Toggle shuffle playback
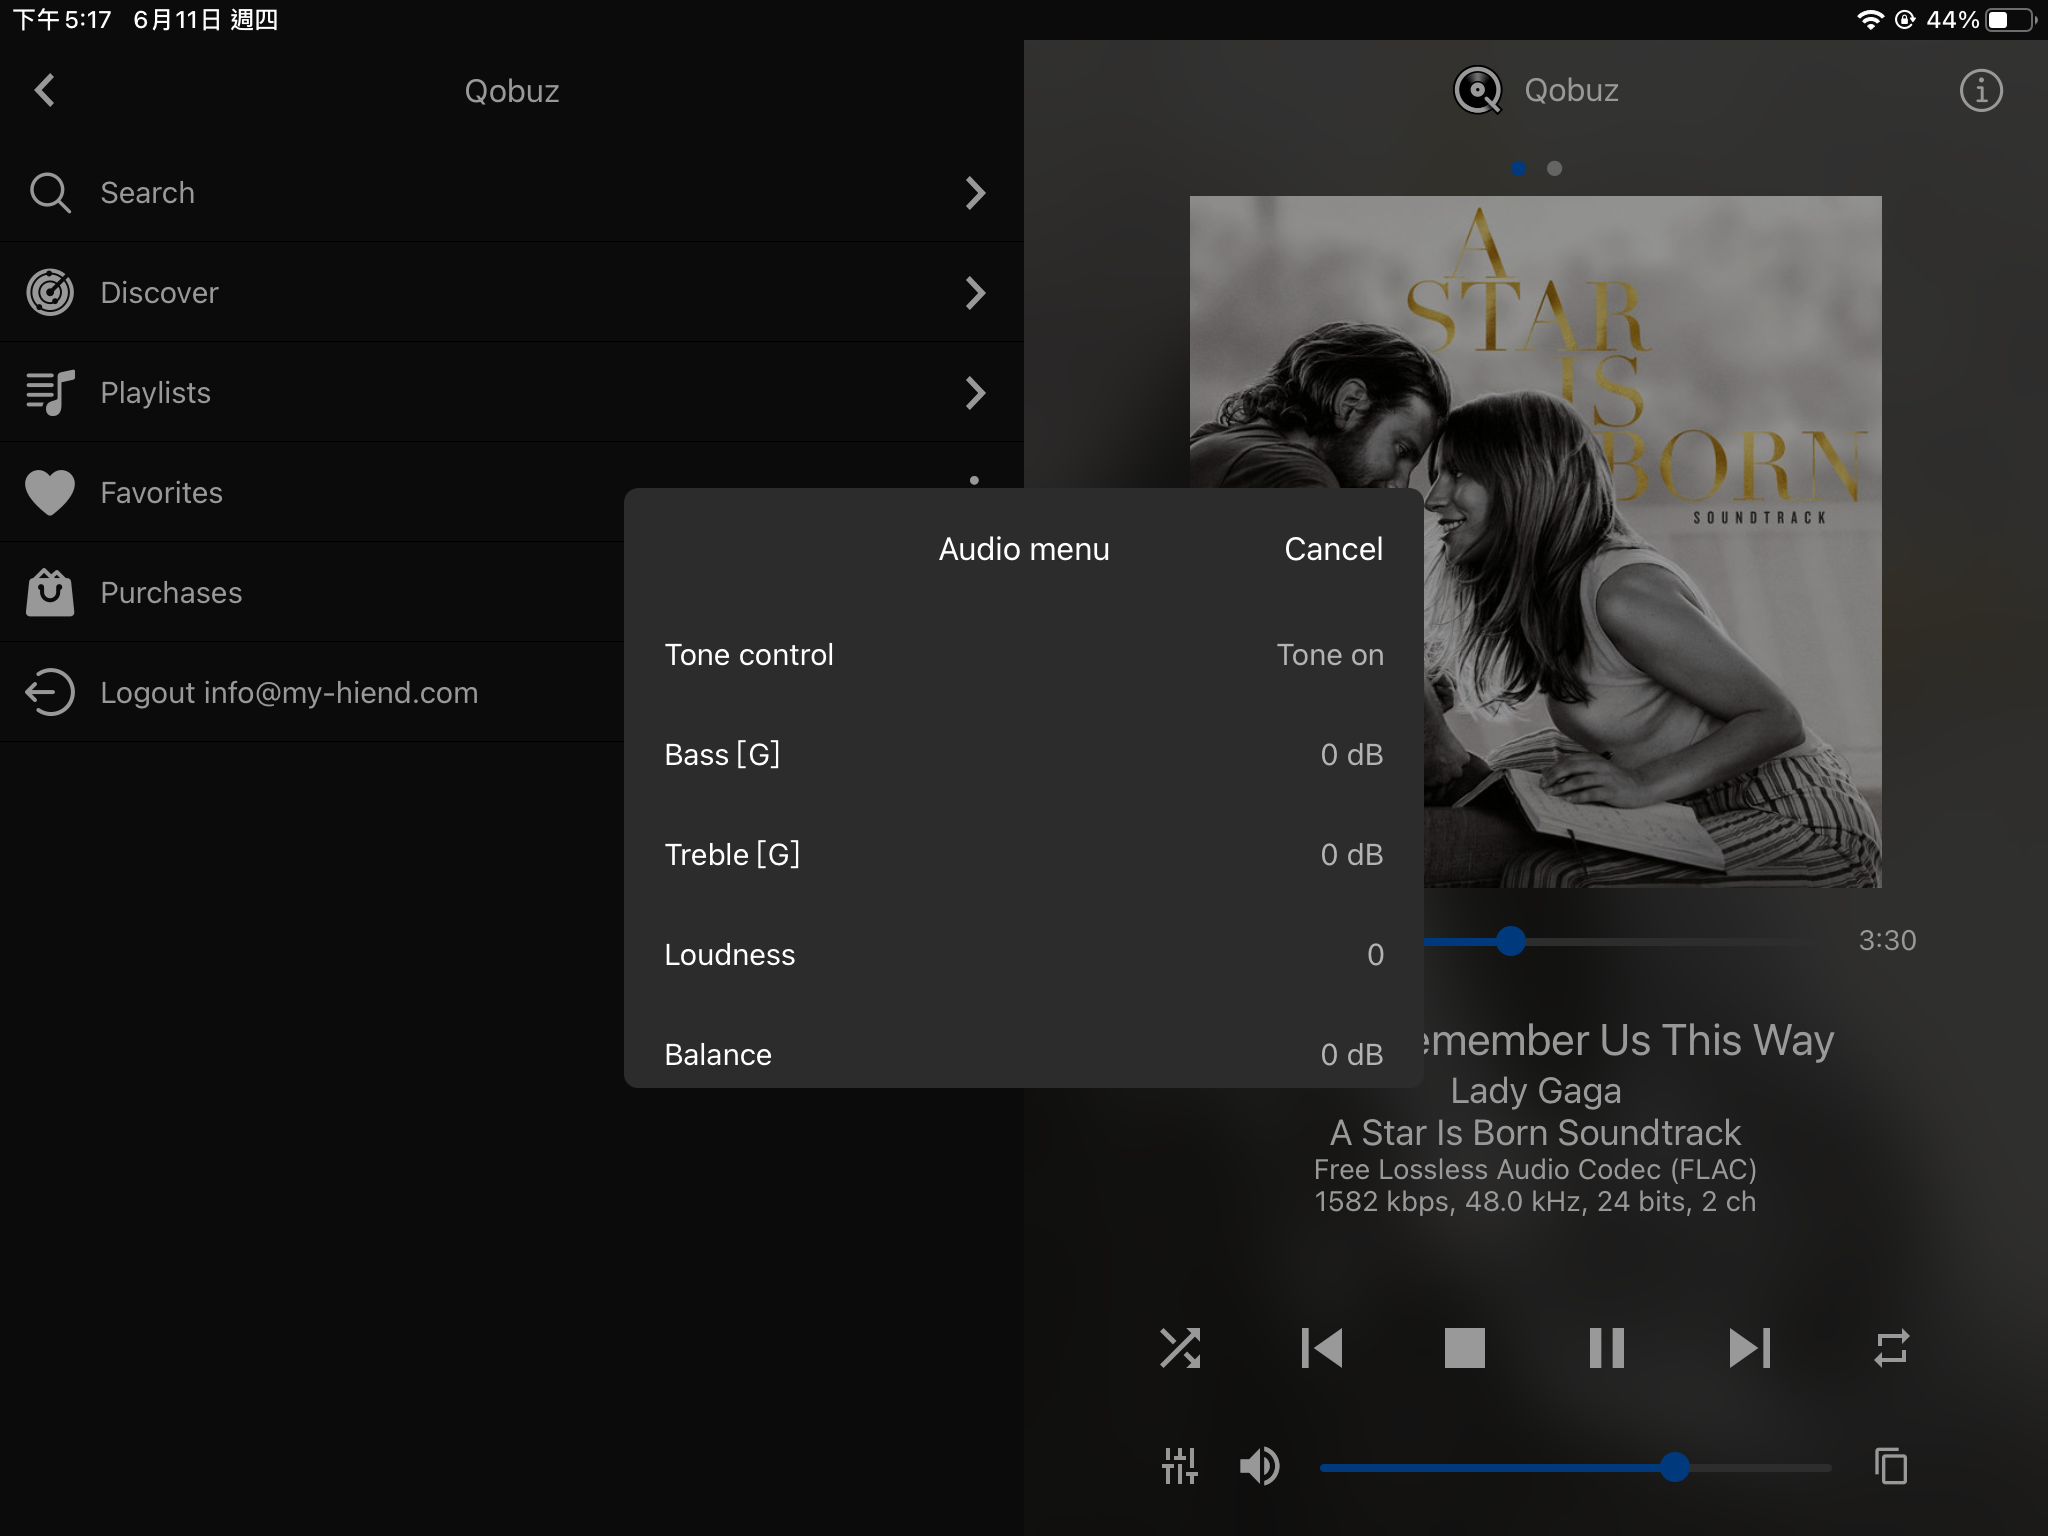Viewport: 2048px width, 1536px height. pyautogui.click(x=1180, y=1348)
